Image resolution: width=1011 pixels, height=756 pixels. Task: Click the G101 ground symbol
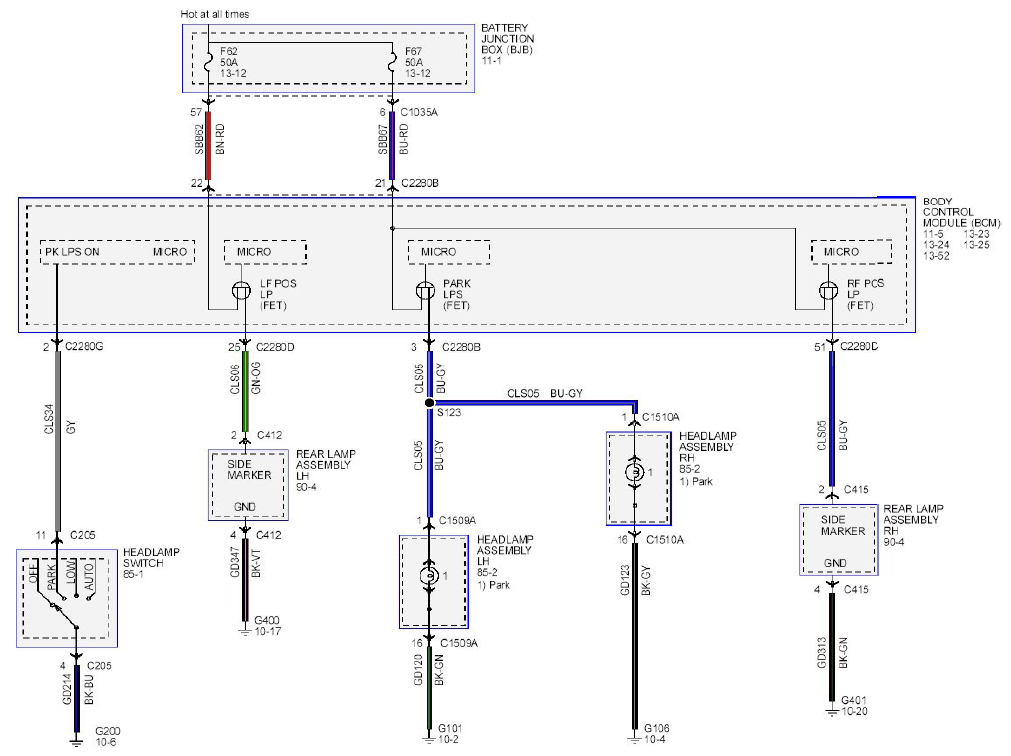[429, 737]
